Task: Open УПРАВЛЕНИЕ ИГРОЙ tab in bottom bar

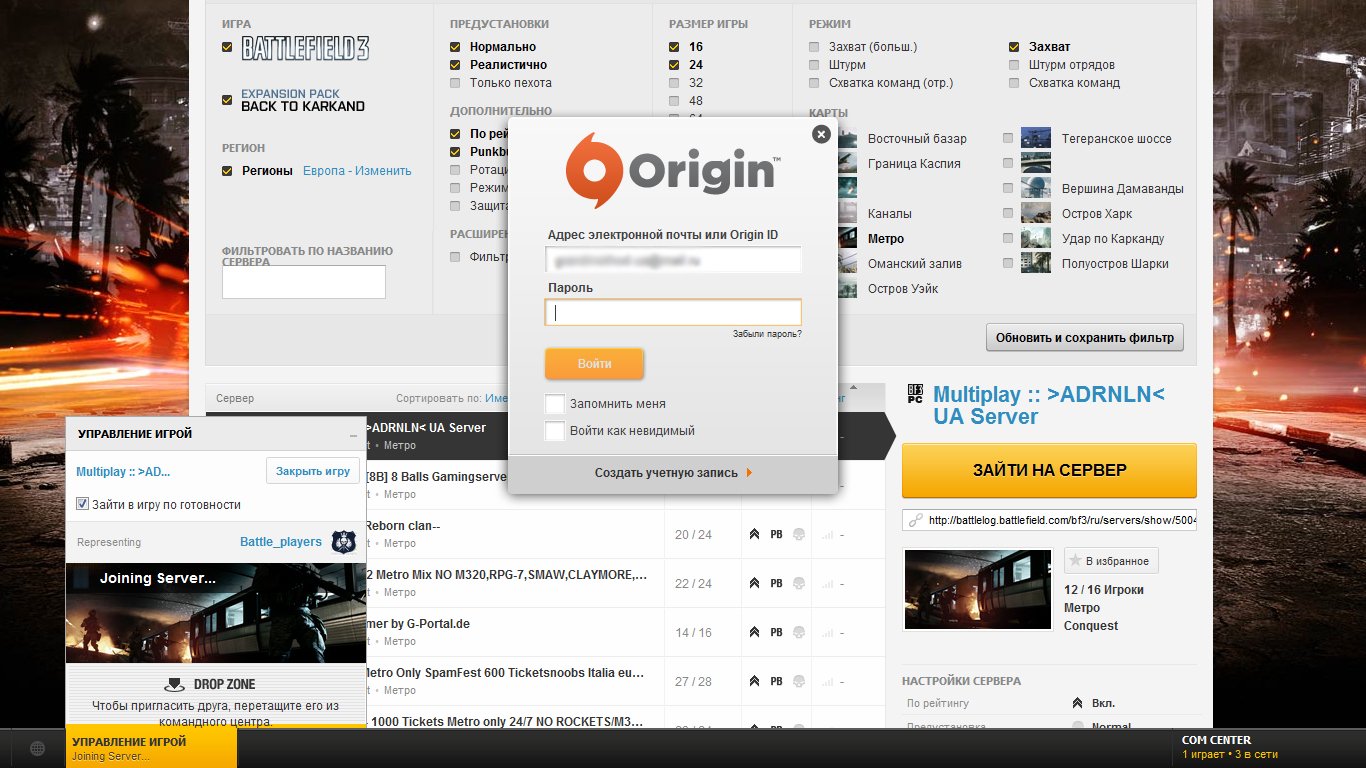Action: click(x=151, y=748)
